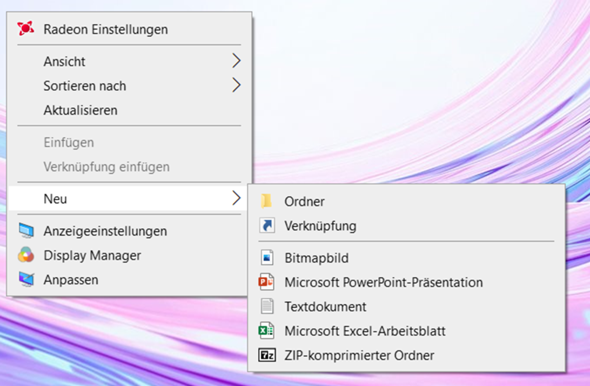The height and width of the screenshot is (386, 590).
Task: Create a new ZIP-komprimierter Ordner
Action: tap(406, 355)
